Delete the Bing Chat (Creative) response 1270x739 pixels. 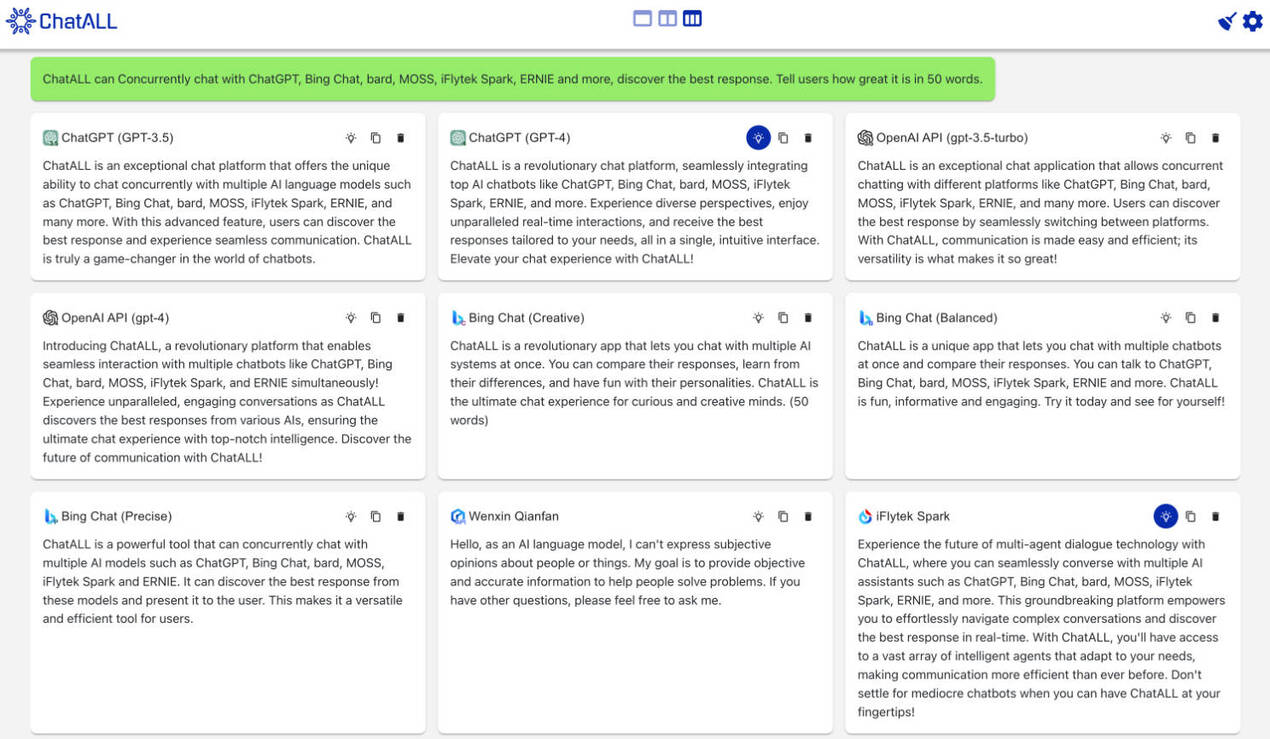click(x=808, y=318)
